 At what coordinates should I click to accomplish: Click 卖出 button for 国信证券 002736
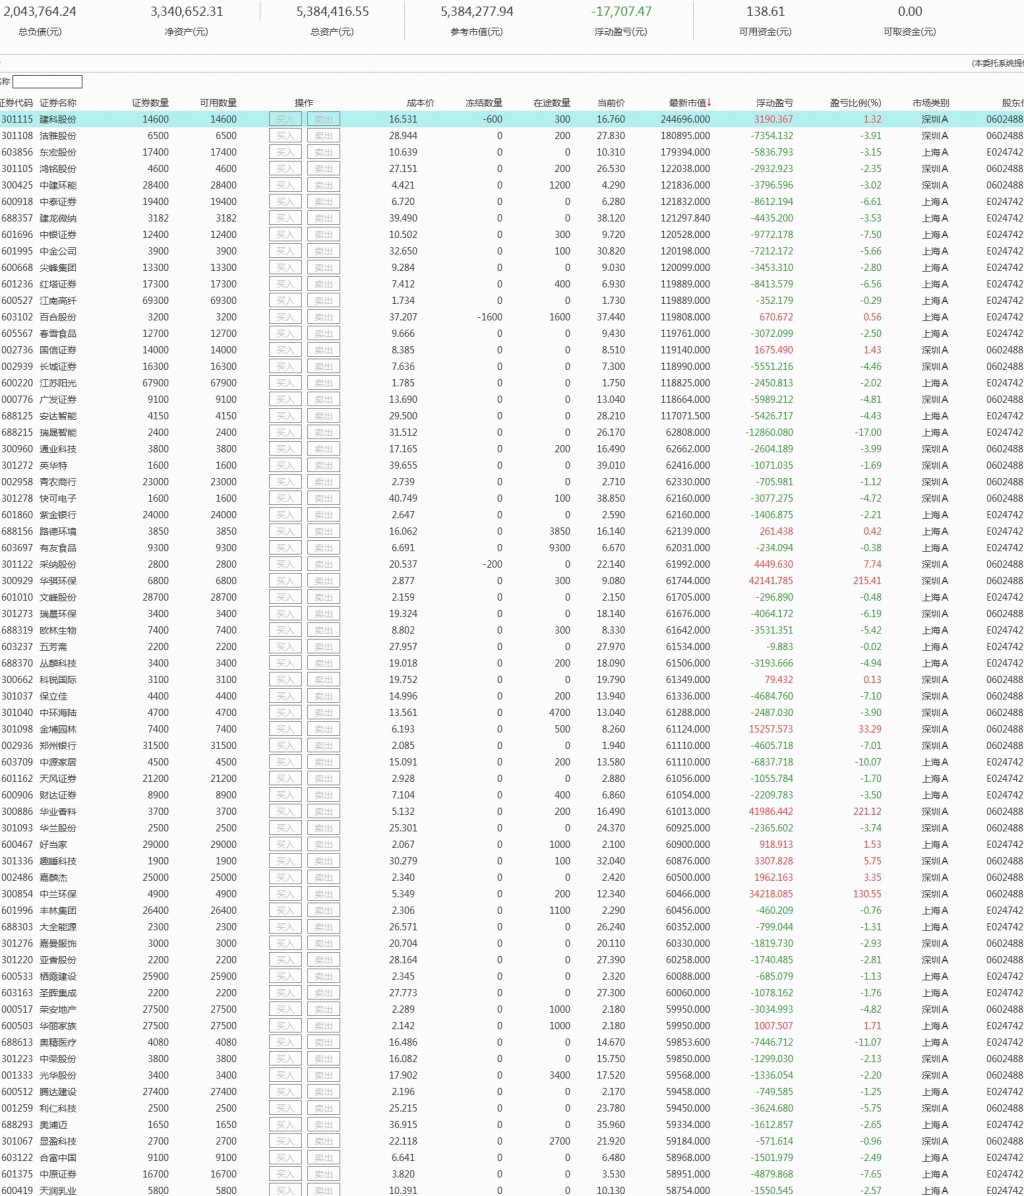[323, 350]
